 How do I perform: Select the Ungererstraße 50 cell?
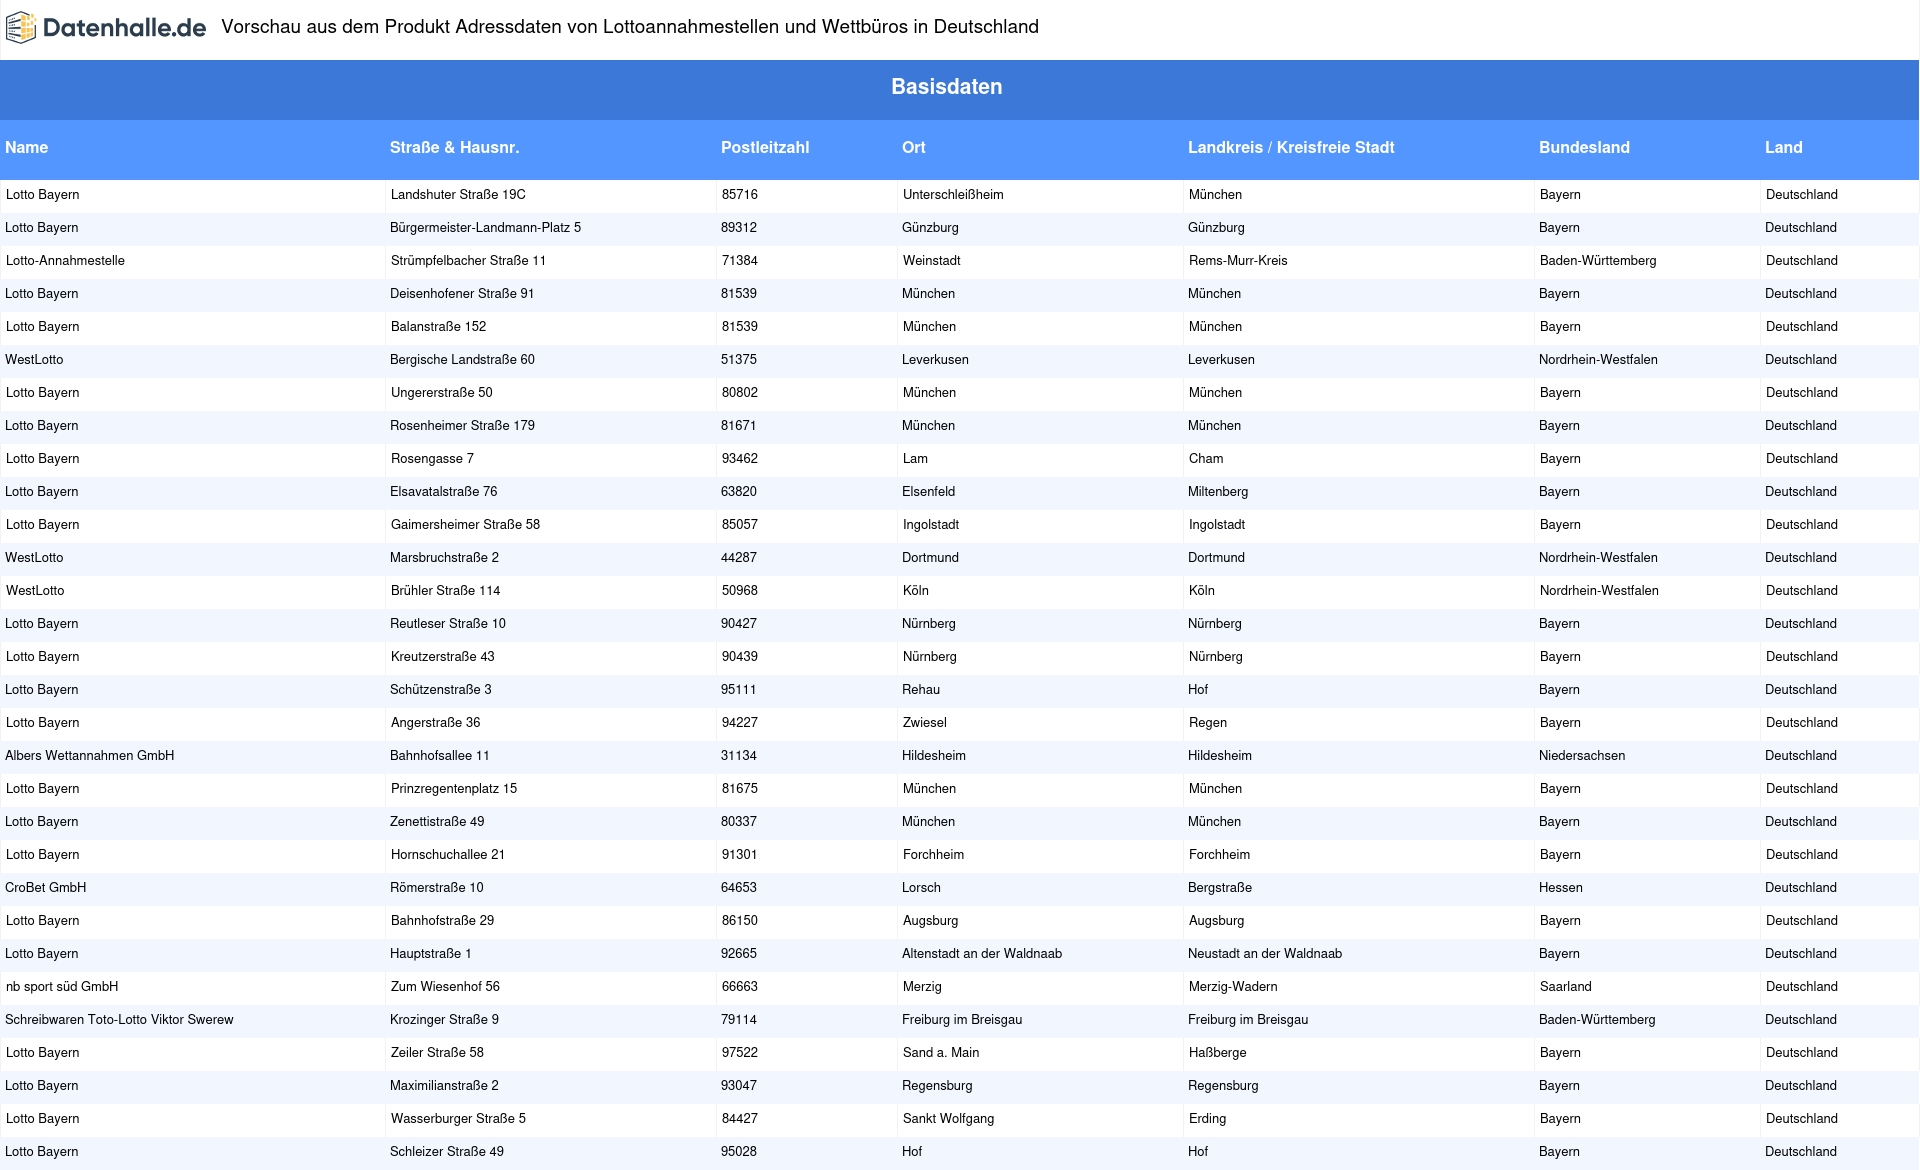tap(442, 393)
